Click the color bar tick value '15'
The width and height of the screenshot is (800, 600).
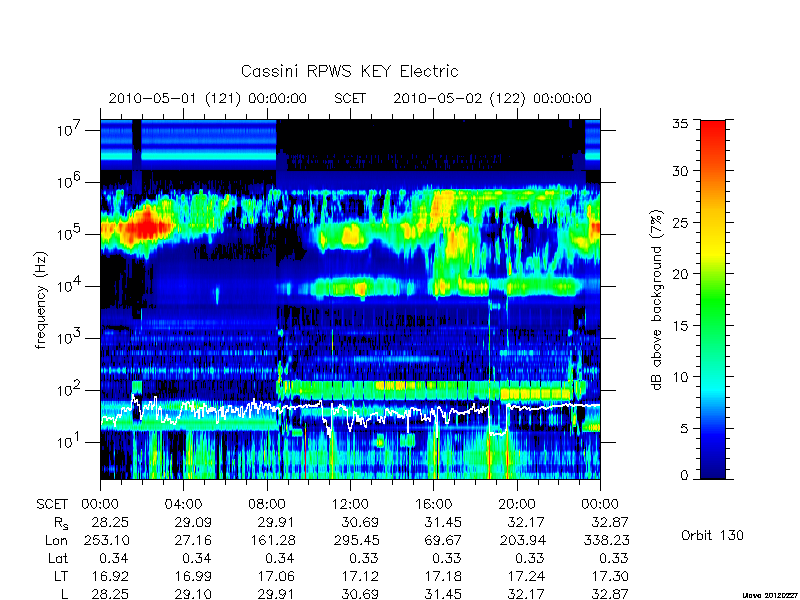tap(681, 326)
